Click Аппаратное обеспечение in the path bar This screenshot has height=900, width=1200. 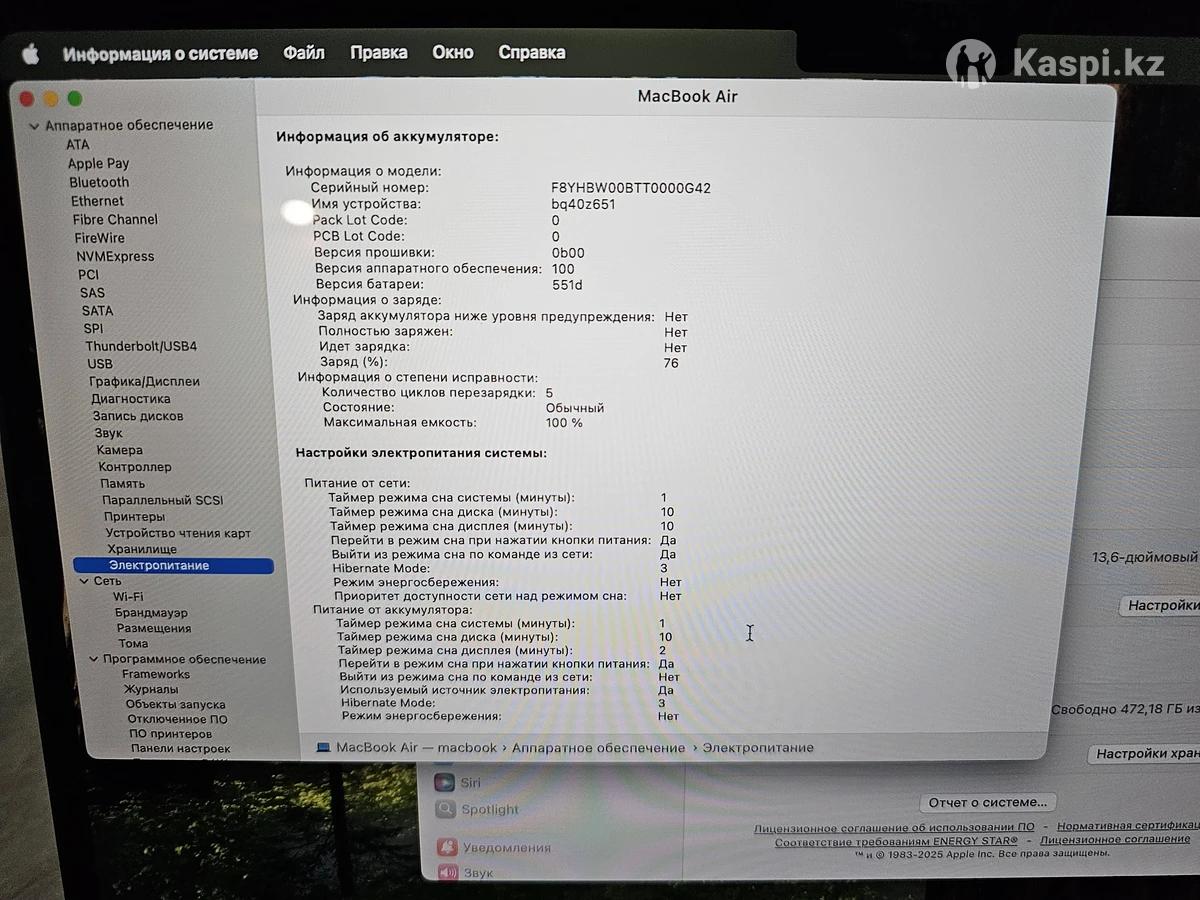598,748
